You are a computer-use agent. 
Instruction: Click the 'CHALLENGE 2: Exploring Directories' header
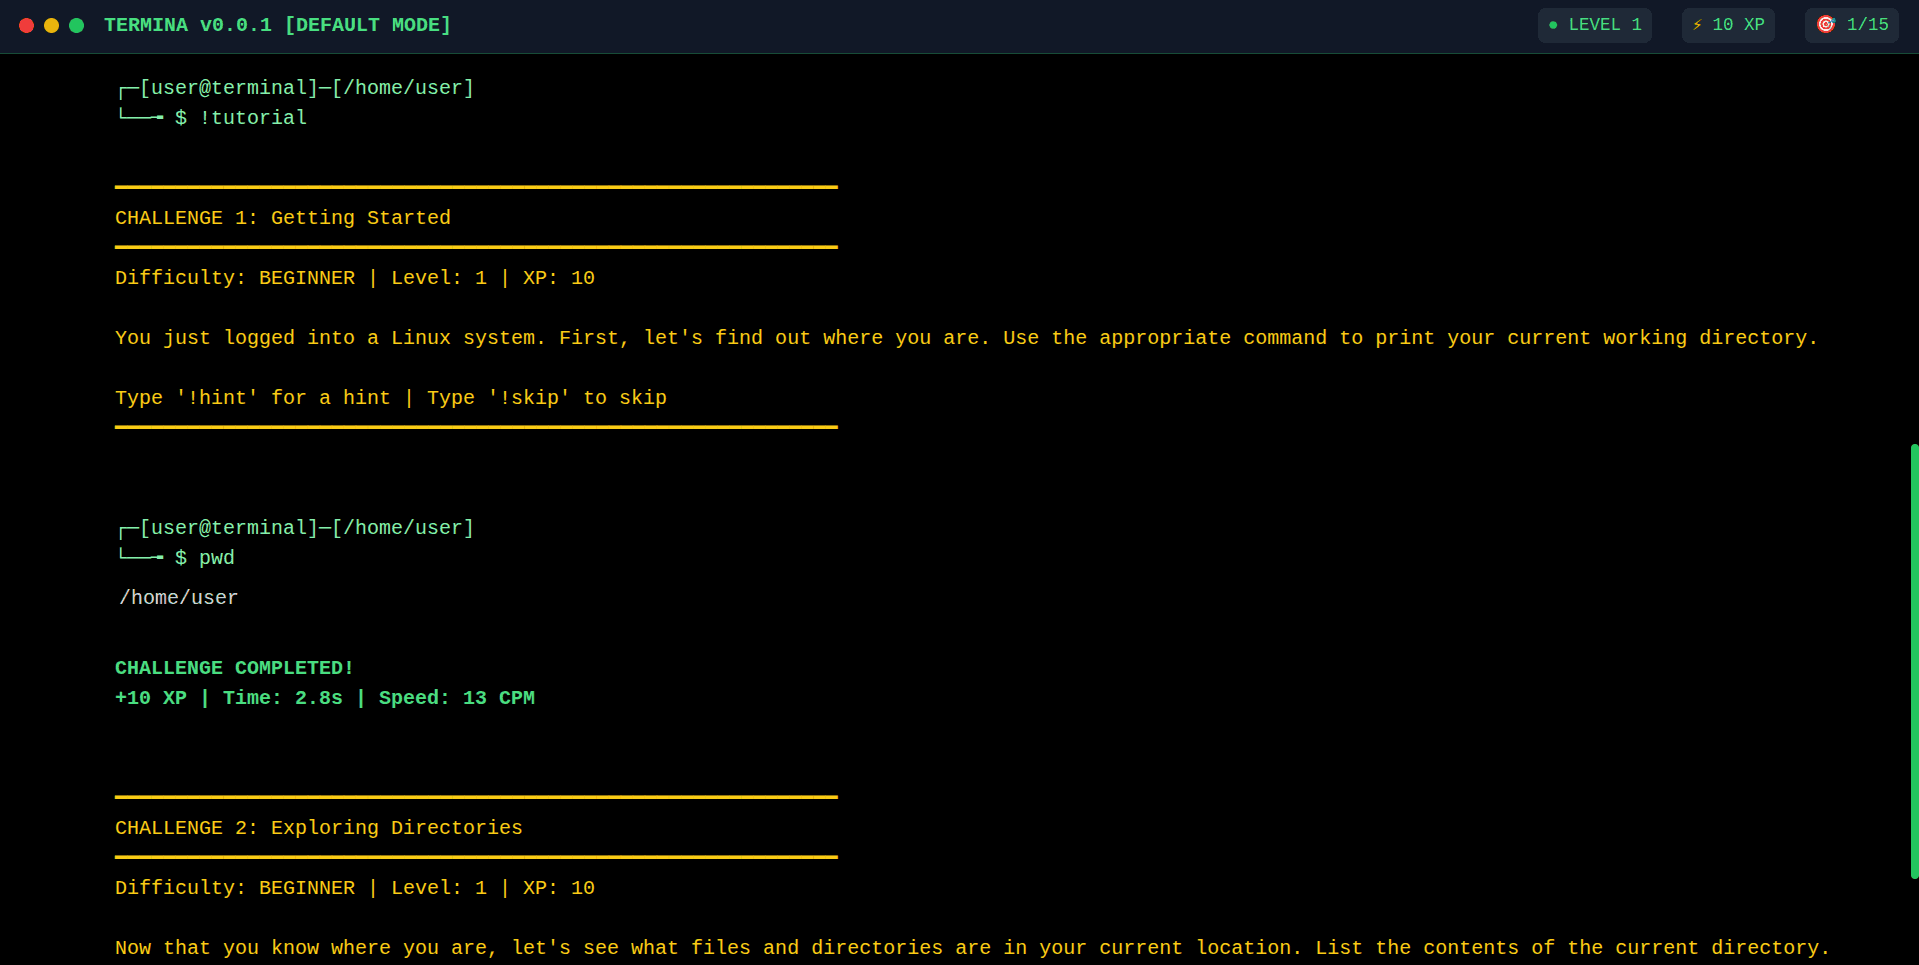(x=318, y=828)
